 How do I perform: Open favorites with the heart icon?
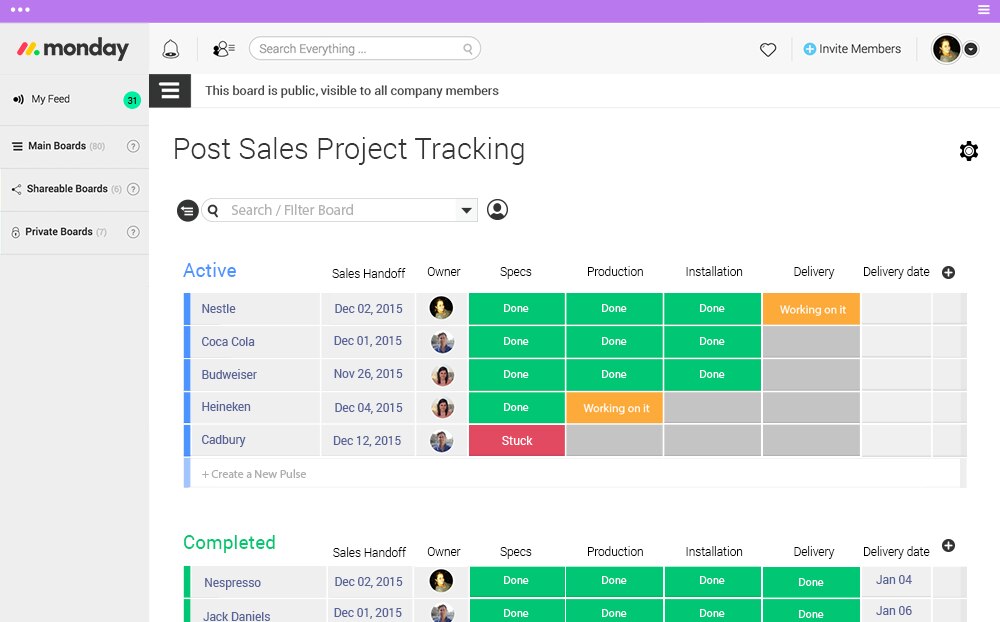[x=768, y=49]
